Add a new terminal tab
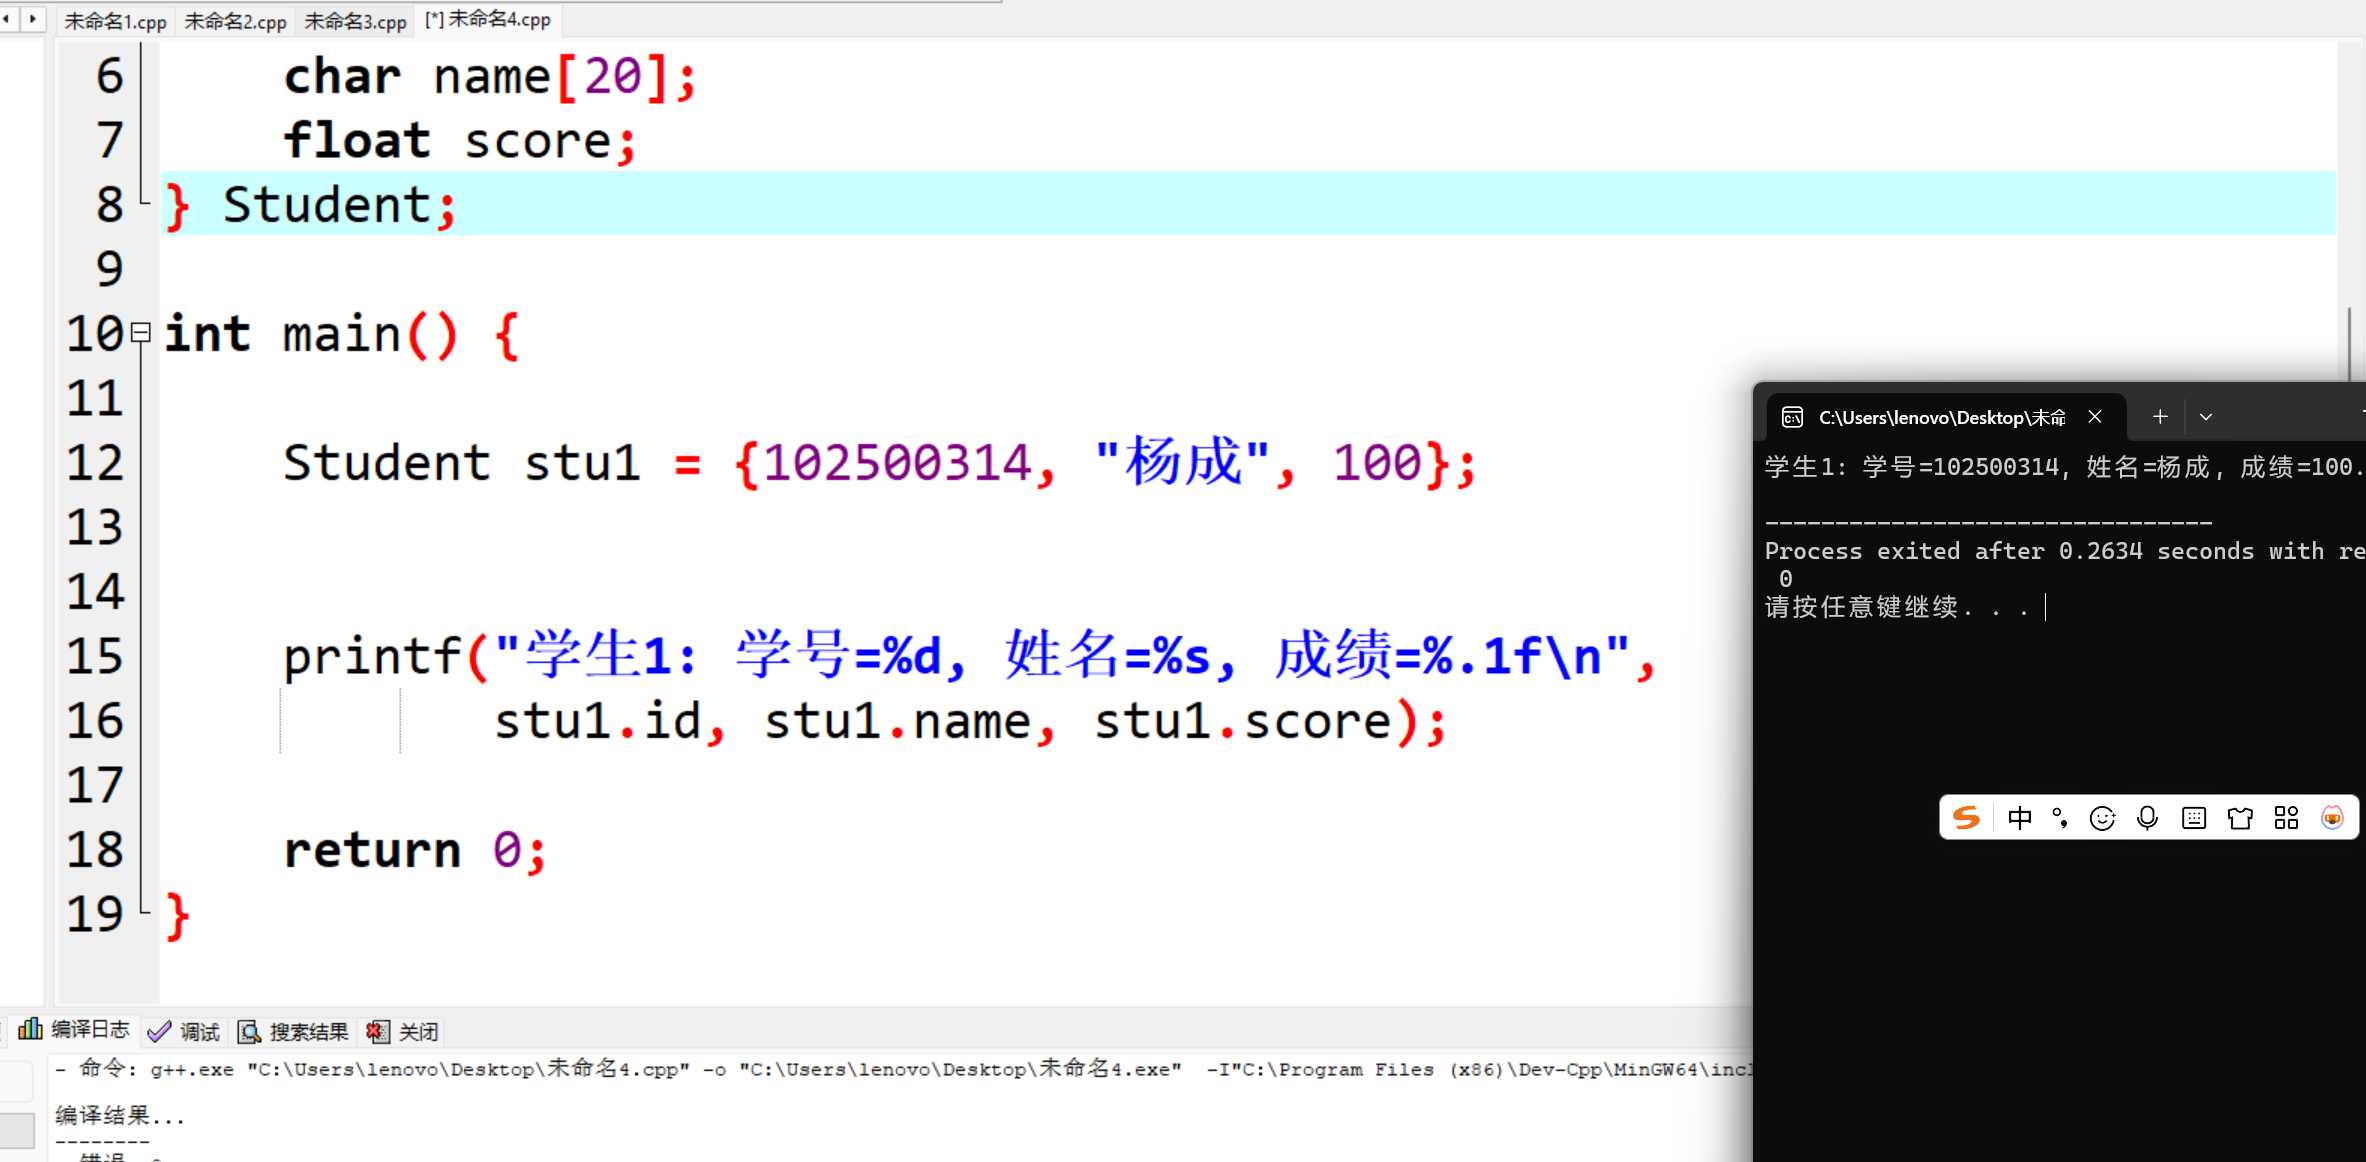Screen dimensions: 2366x1162 [2160, 417]
